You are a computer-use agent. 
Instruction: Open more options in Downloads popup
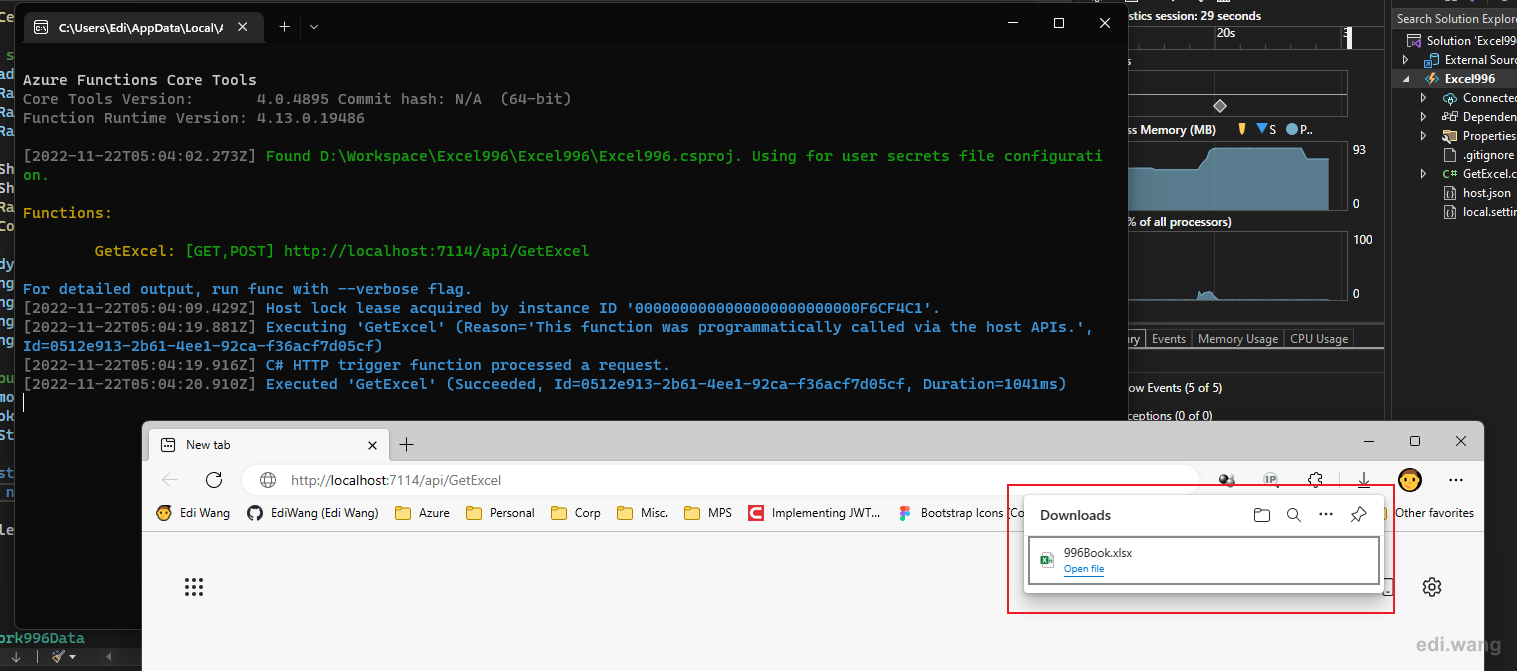1326,515
